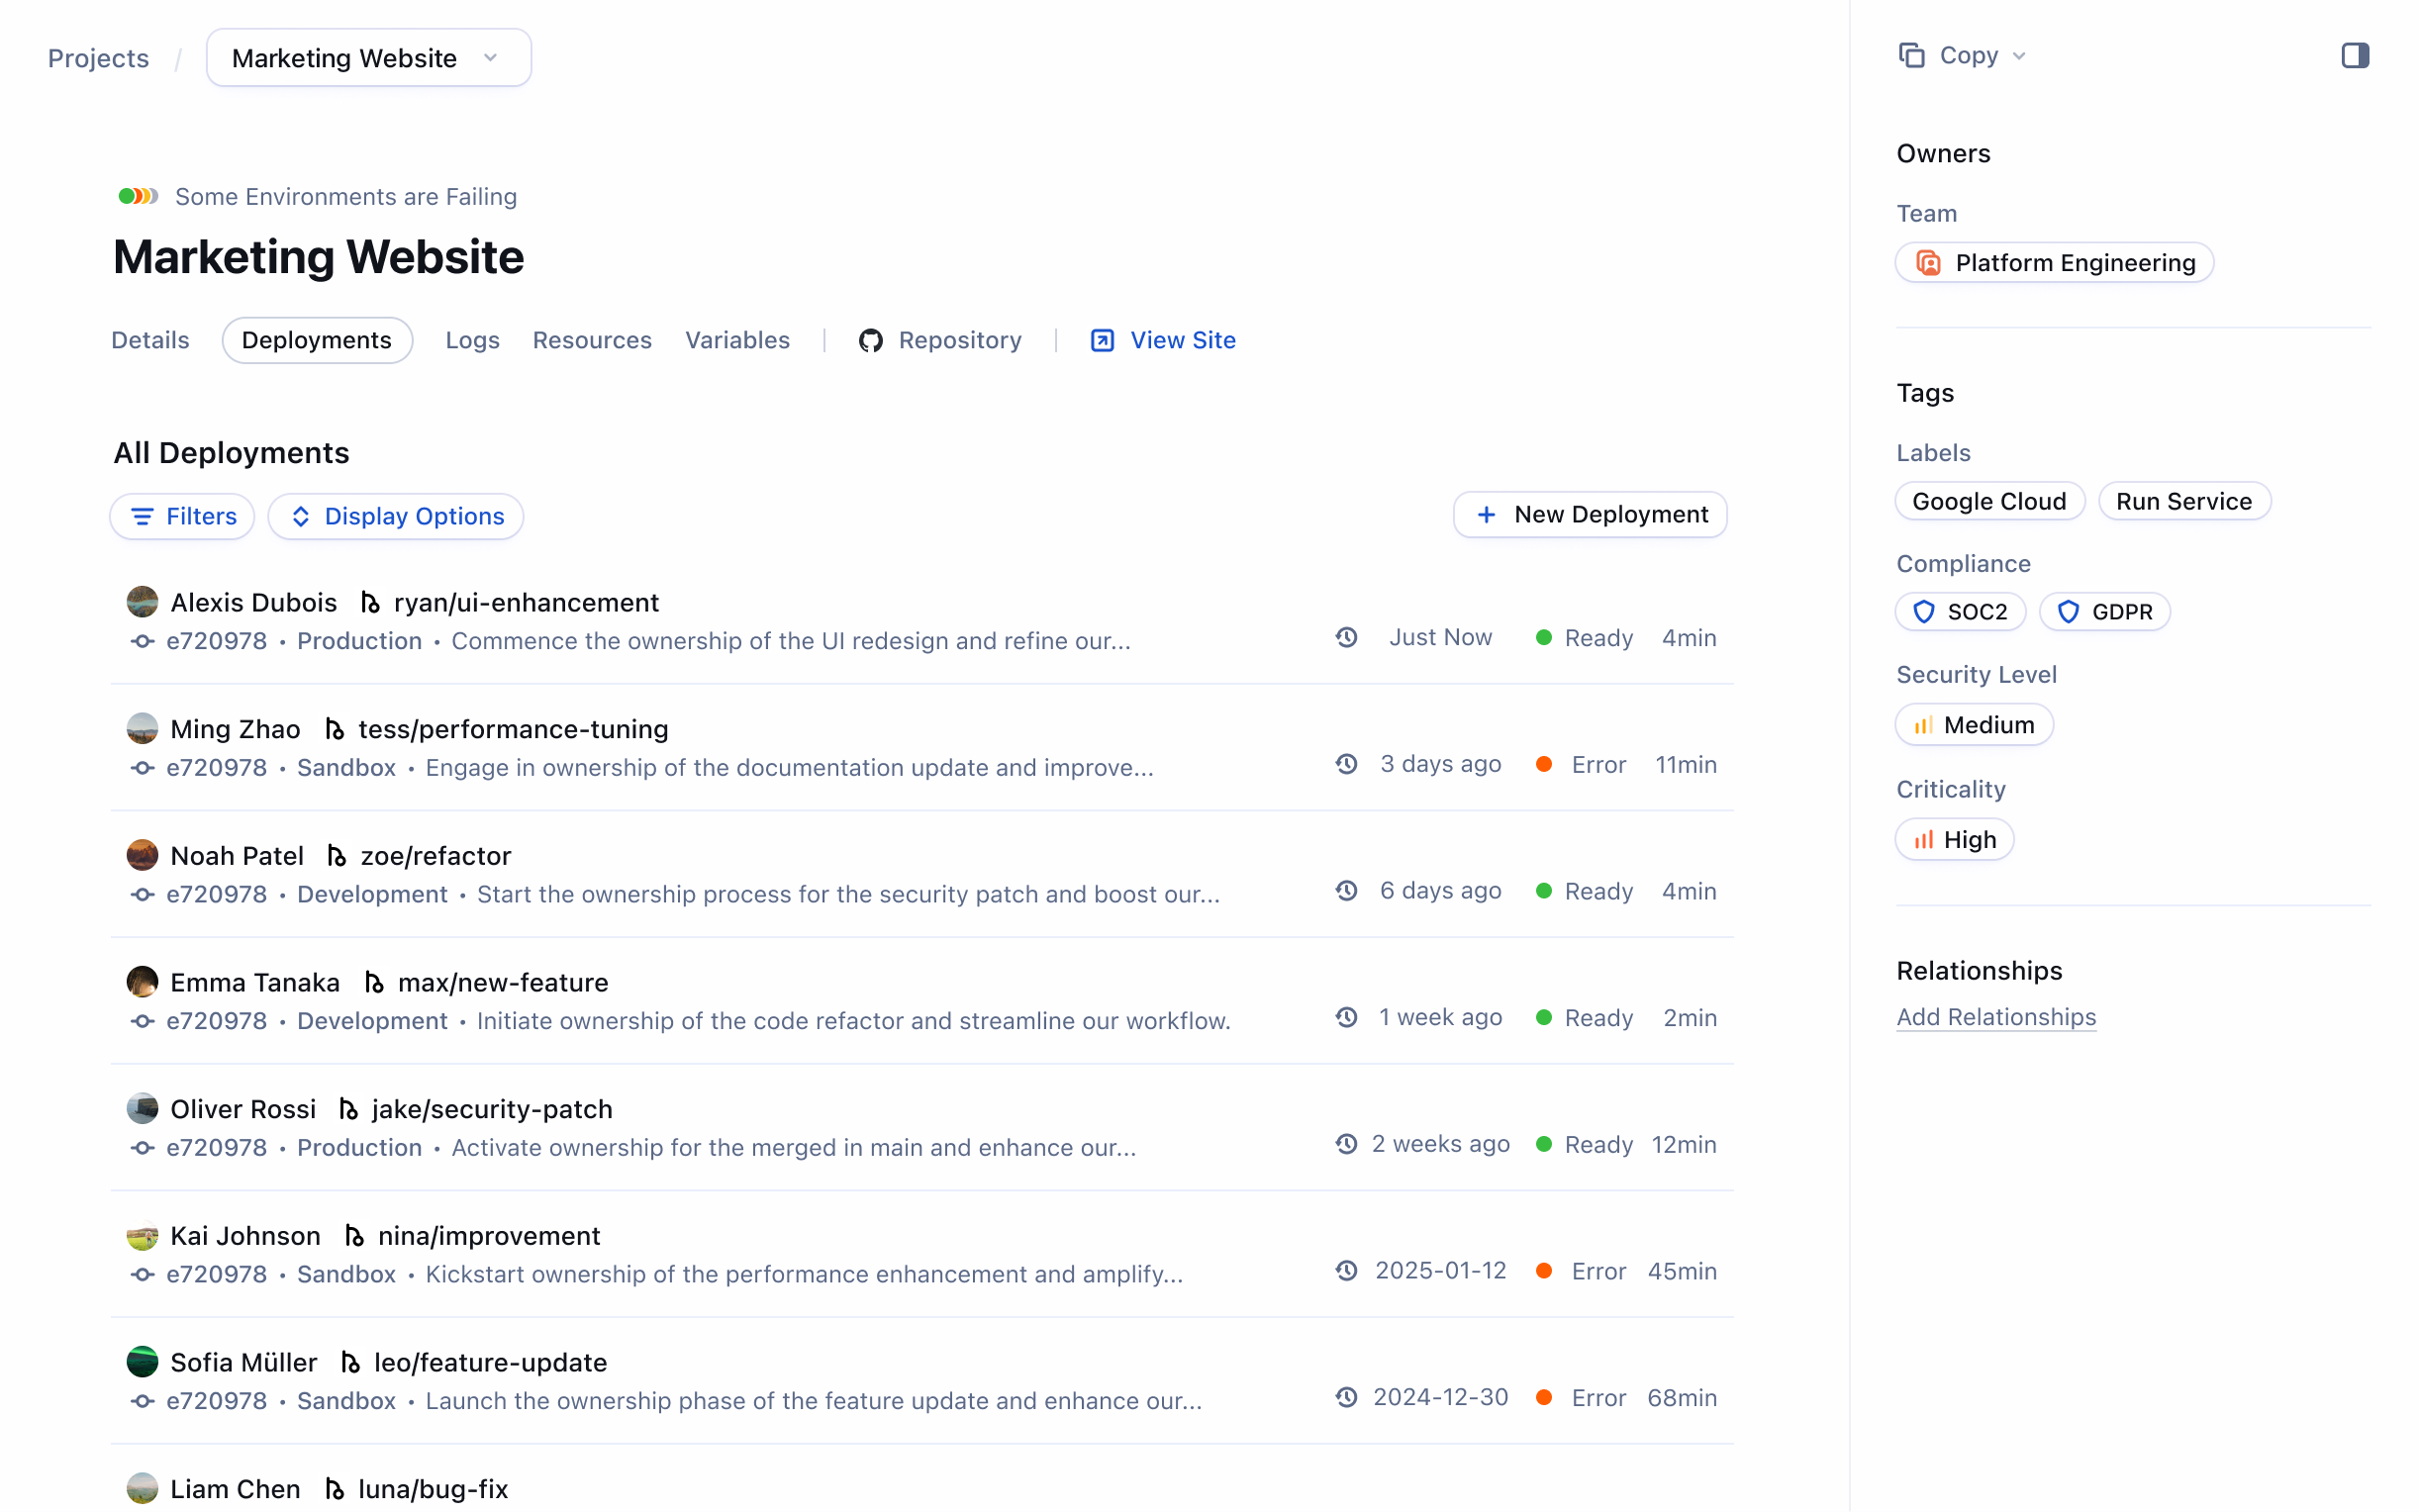Create a New Deployment

click(1590, 514)
